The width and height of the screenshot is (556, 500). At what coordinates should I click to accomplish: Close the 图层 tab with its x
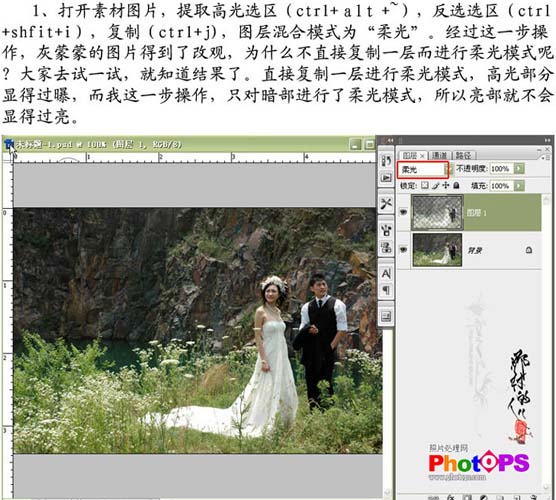click(422, 156)
